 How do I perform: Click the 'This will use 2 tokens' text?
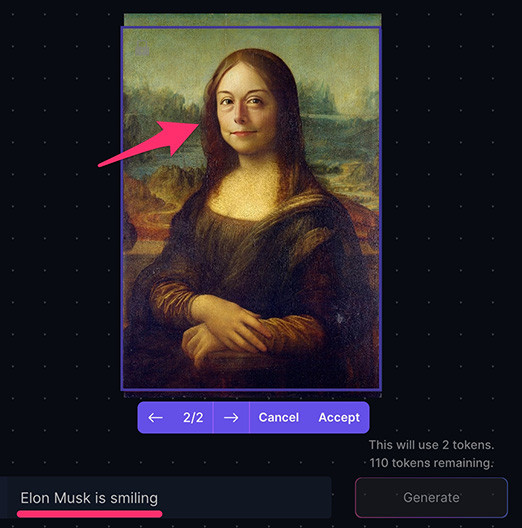(431, 445)
